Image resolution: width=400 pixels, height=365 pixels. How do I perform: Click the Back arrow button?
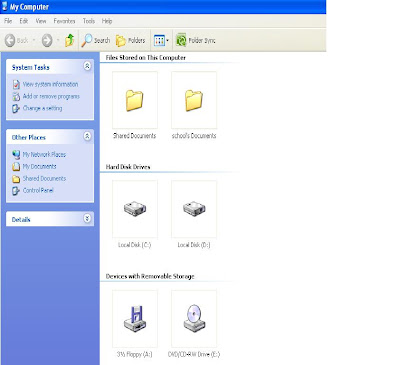pyautogui.click(x=10, y=40)
